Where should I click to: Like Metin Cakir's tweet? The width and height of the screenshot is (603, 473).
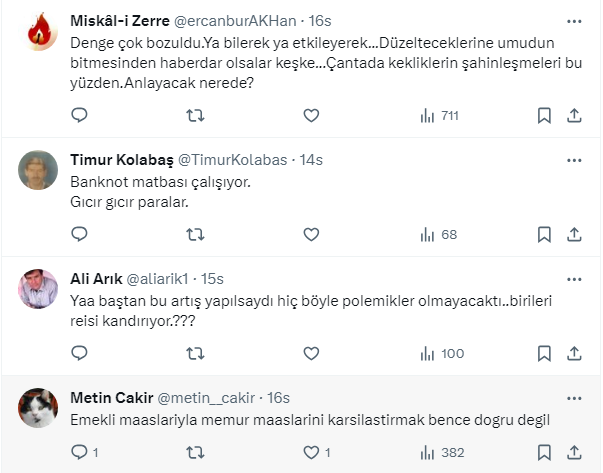311,453
